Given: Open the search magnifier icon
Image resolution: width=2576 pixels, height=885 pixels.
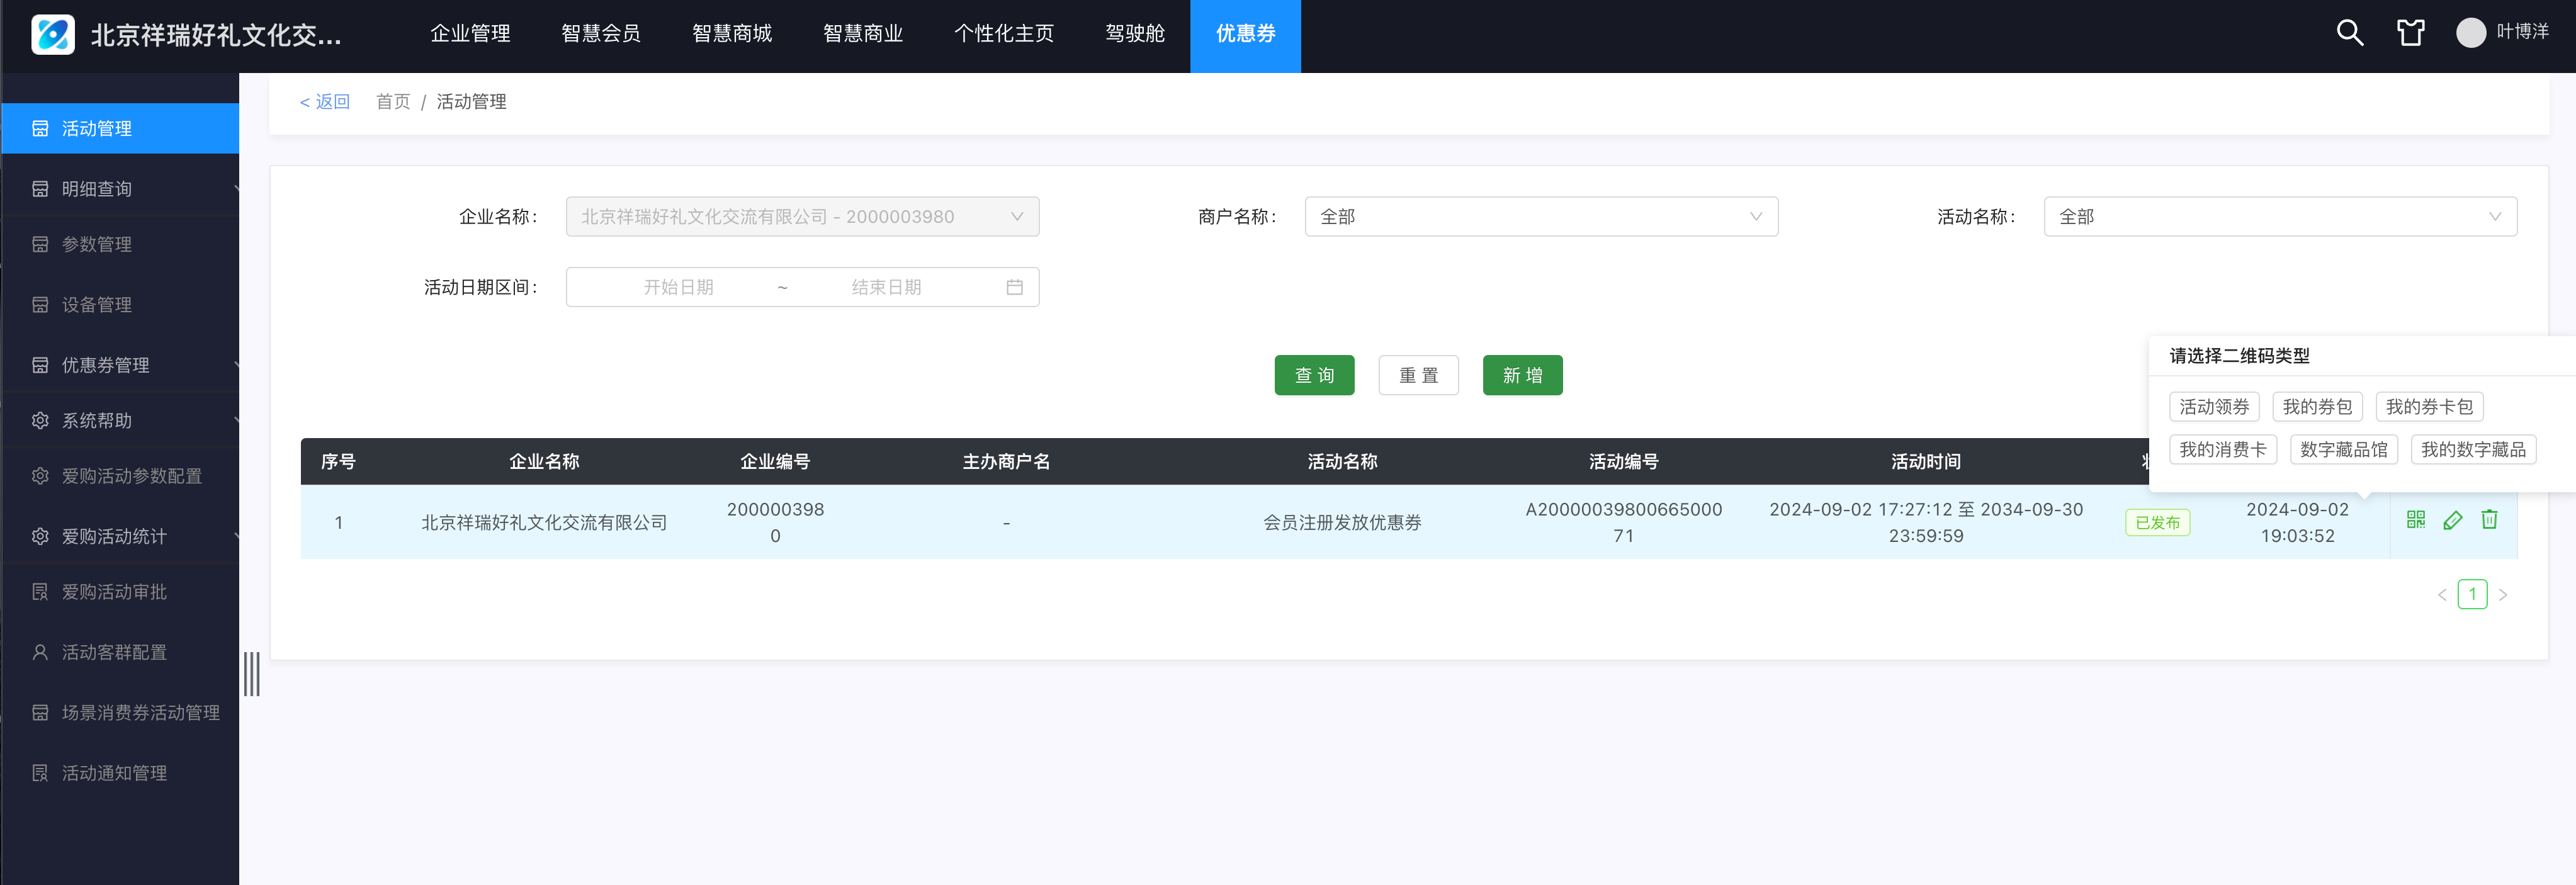Looking at the screenshot, I should click(2349, 33).
